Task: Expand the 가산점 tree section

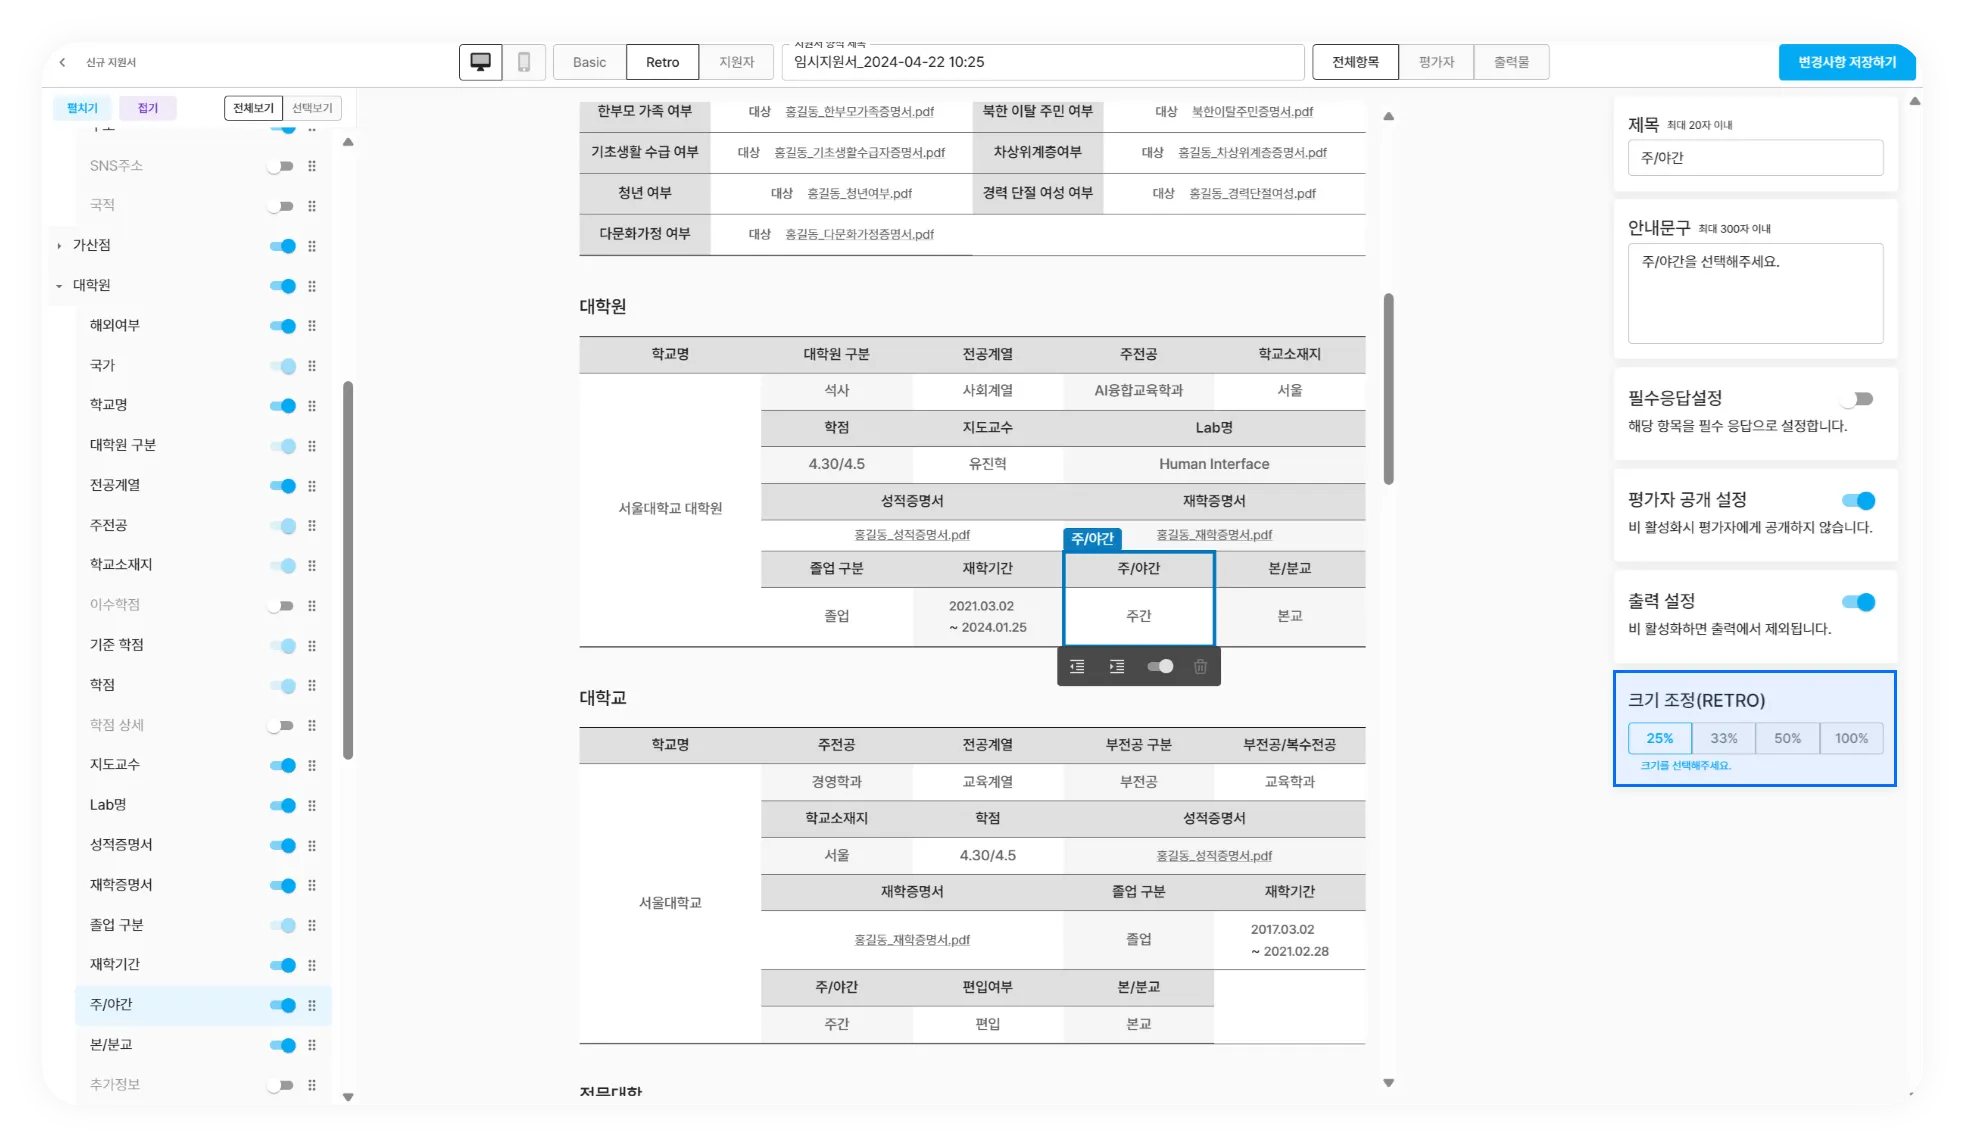Action: [x=59, y=246]
